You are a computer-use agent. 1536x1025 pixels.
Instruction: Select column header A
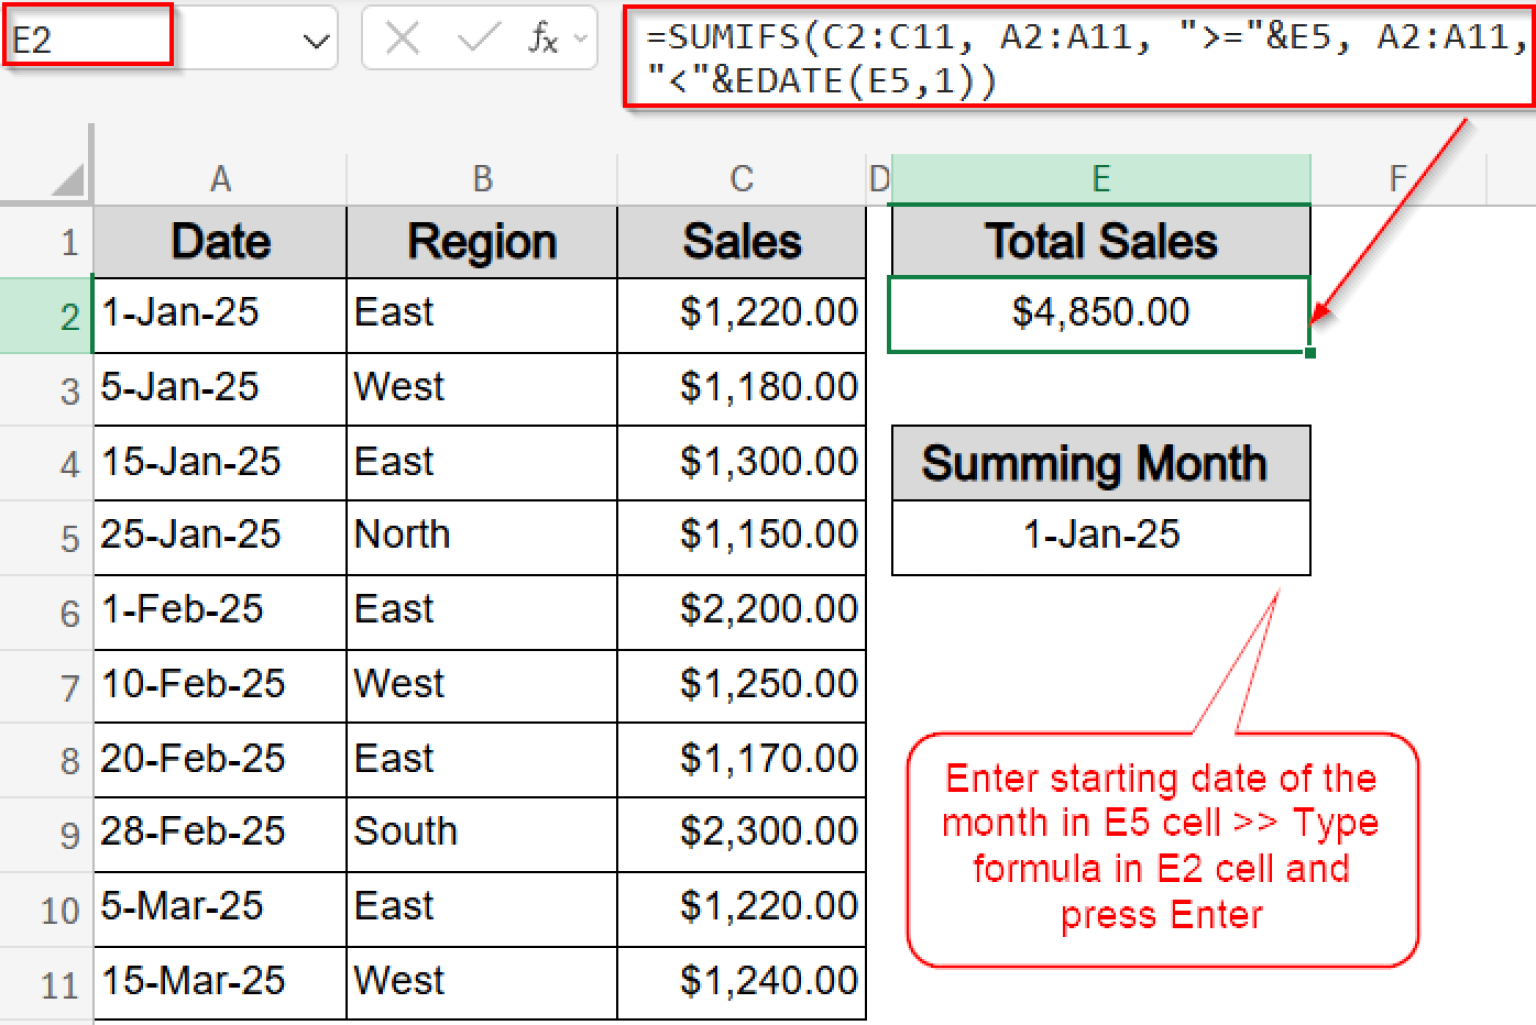(219, 178)
